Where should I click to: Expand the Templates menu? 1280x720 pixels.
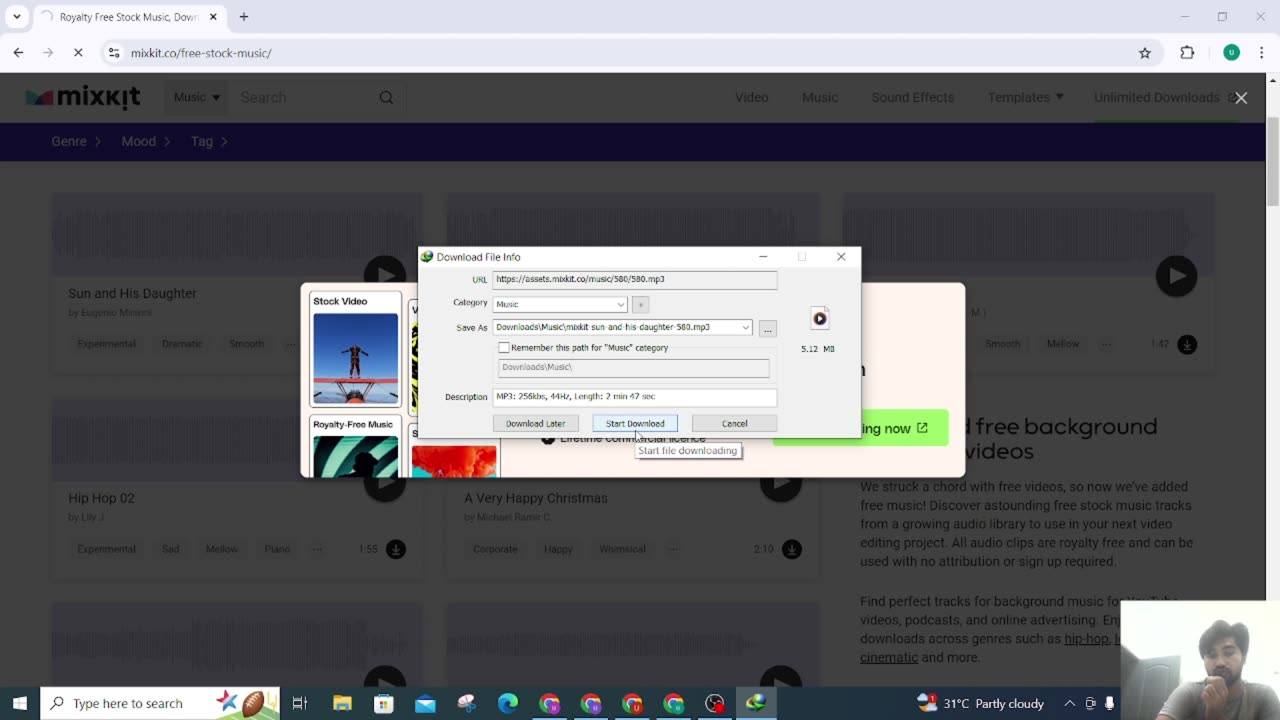1025,97
